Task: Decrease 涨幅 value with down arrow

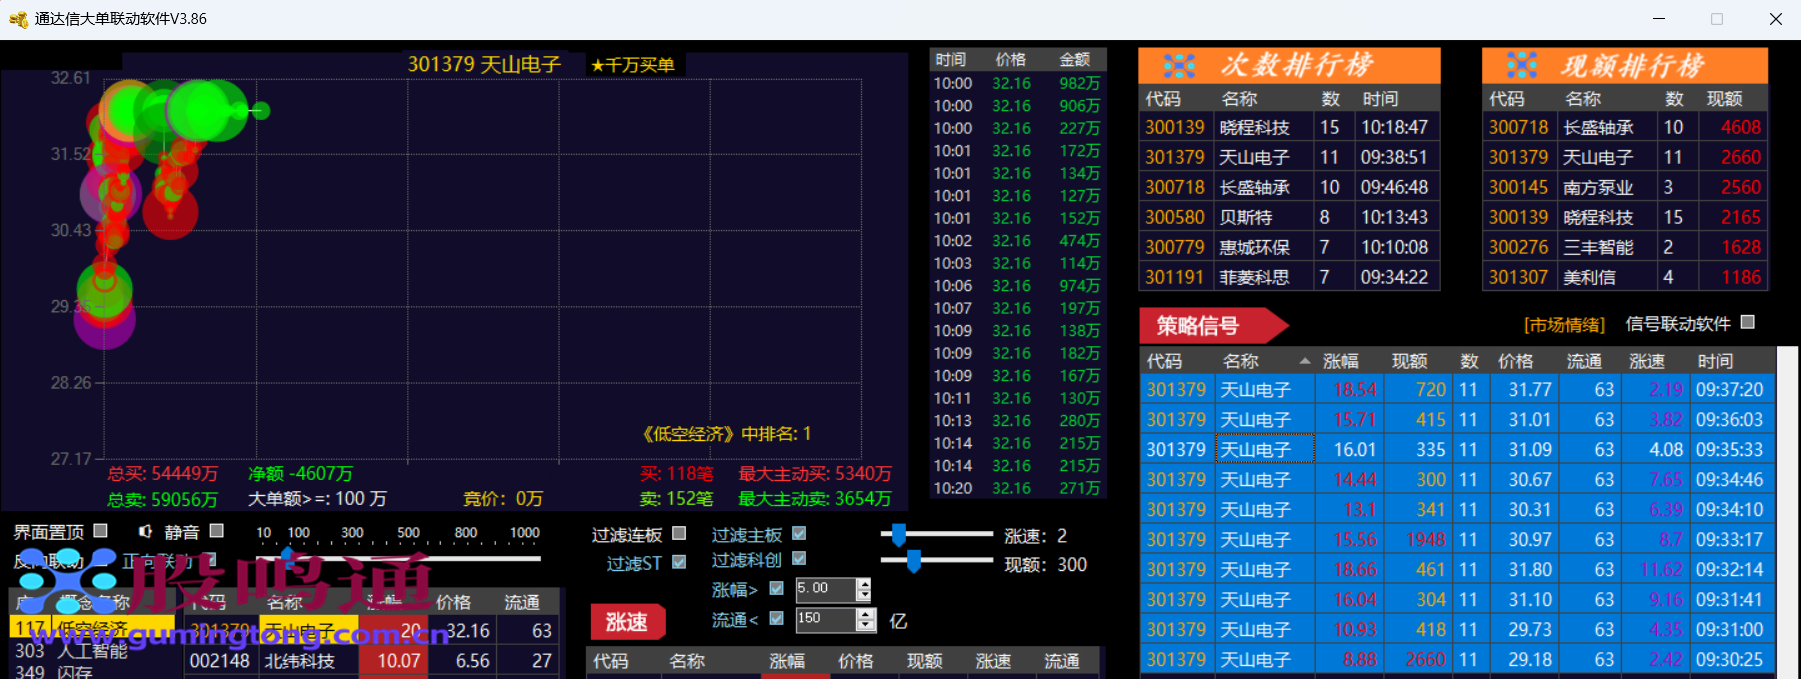Action: [x=864, y=595]
